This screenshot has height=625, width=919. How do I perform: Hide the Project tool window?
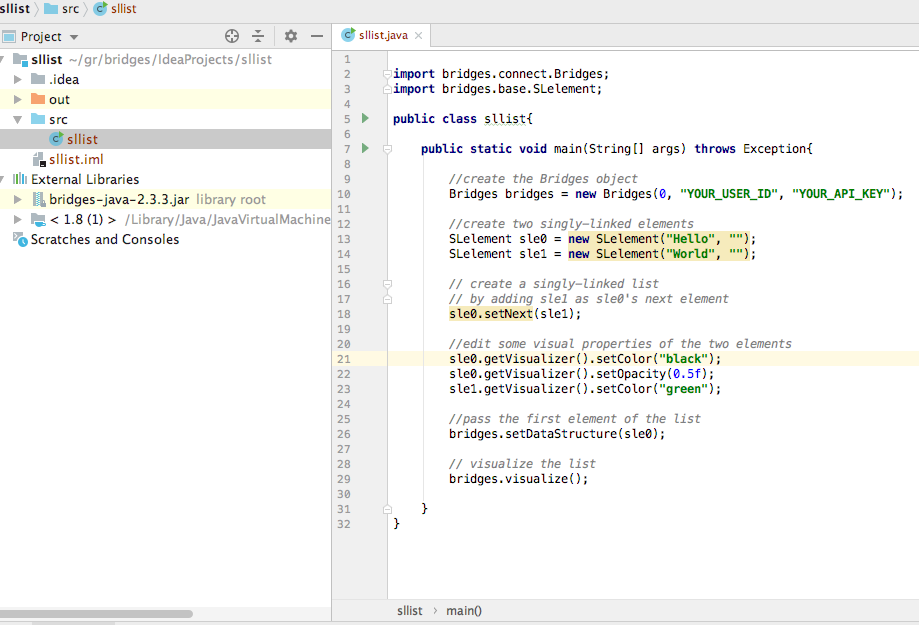317,36
